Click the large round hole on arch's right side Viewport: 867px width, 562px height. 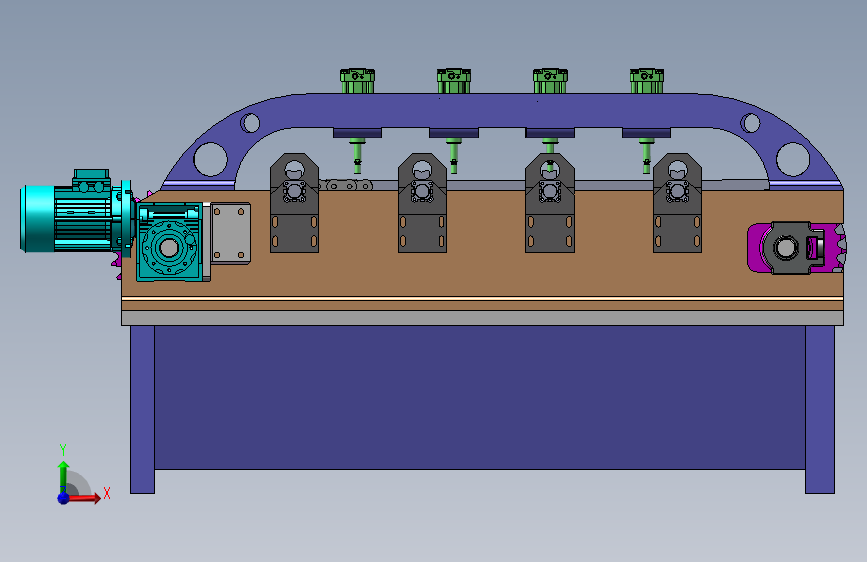[792, 159]
